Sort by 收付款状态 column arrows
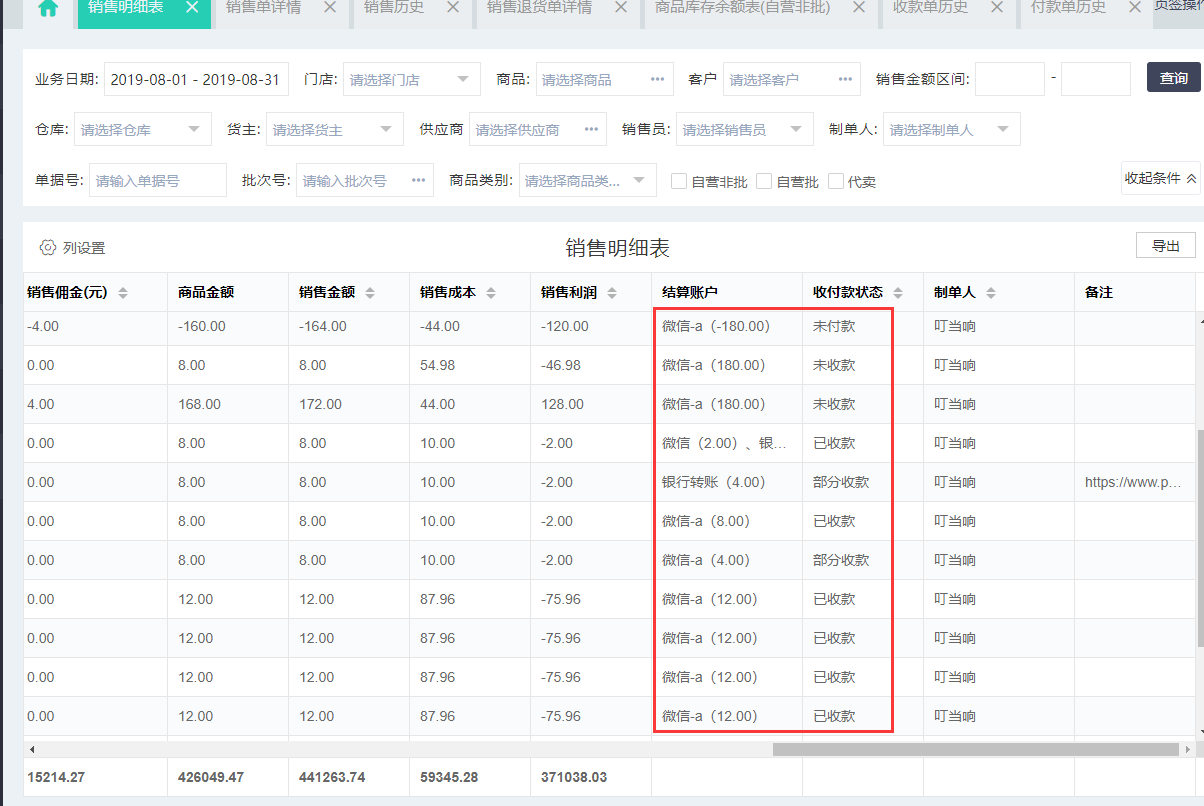 pos(898,293)
